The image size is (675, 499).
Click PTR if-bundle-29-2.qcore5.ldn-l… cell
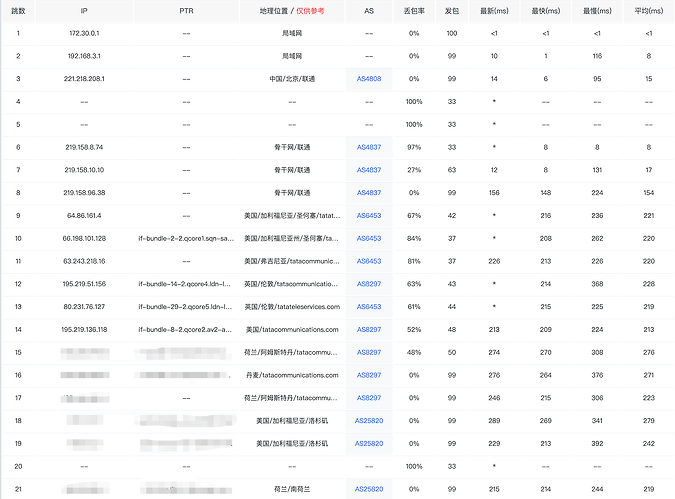[x=186, y=307]
